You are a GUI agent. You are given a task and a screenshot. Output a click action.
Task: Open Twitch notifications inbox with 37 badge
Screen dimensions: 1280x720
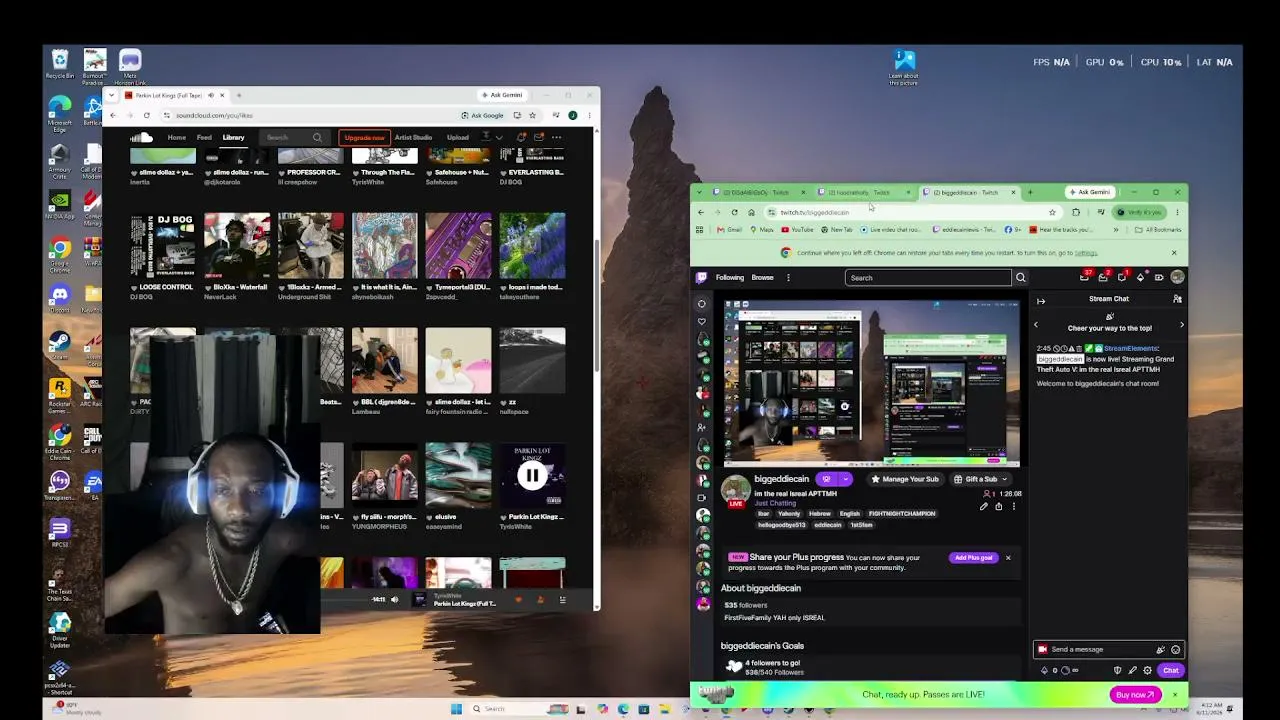click(1086, 277)
